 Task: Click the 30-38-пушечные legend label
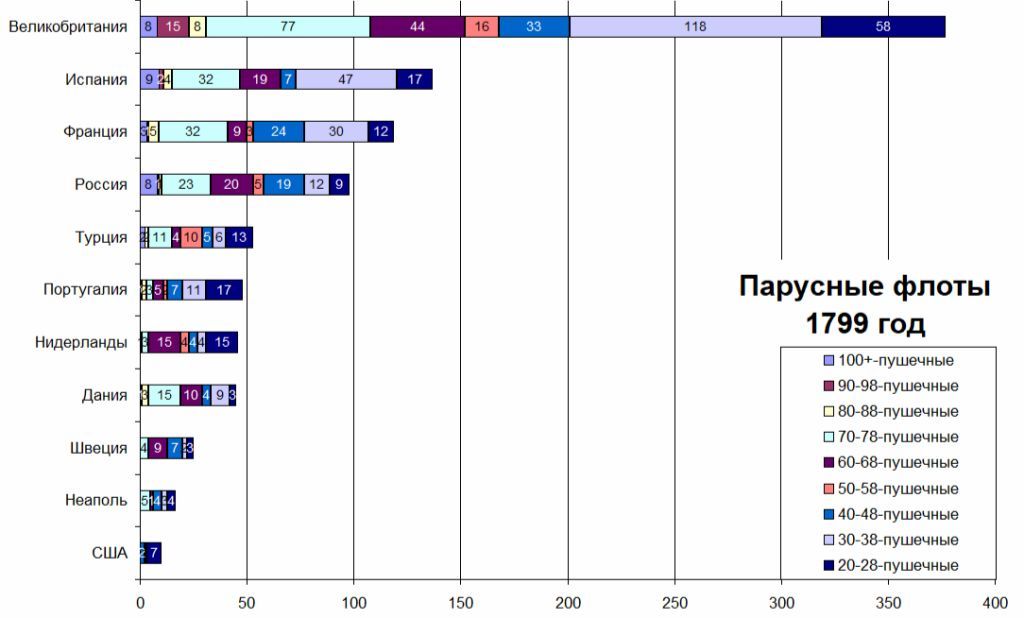coord(896,540)
